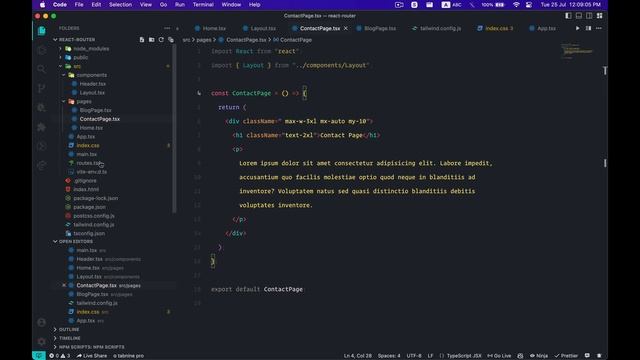This screenshot has height=360, width=640.
Task: Open the Search view in activity bar
Action: 41,69
